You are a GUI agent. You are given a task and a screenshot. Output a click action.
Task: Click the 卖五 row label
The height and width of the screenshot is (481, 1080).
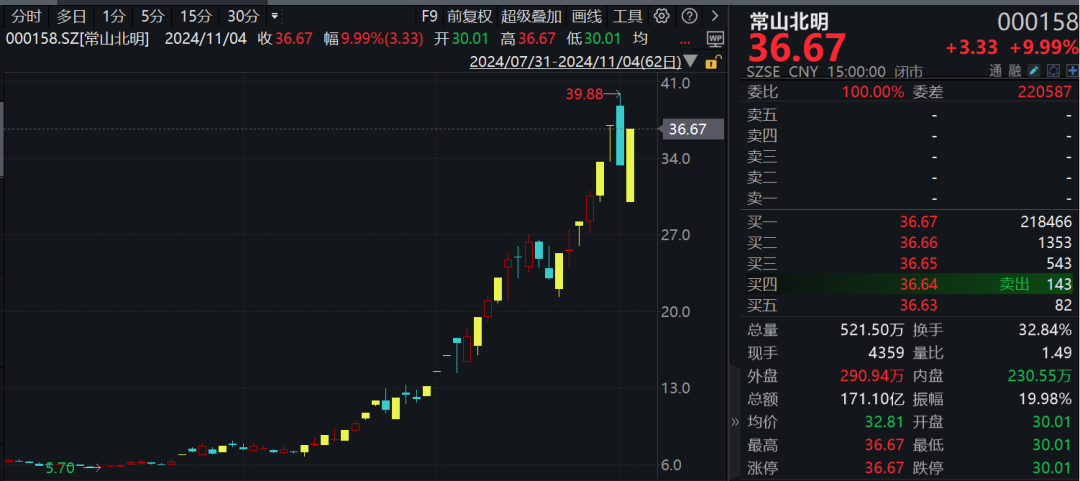pos(762,114)
